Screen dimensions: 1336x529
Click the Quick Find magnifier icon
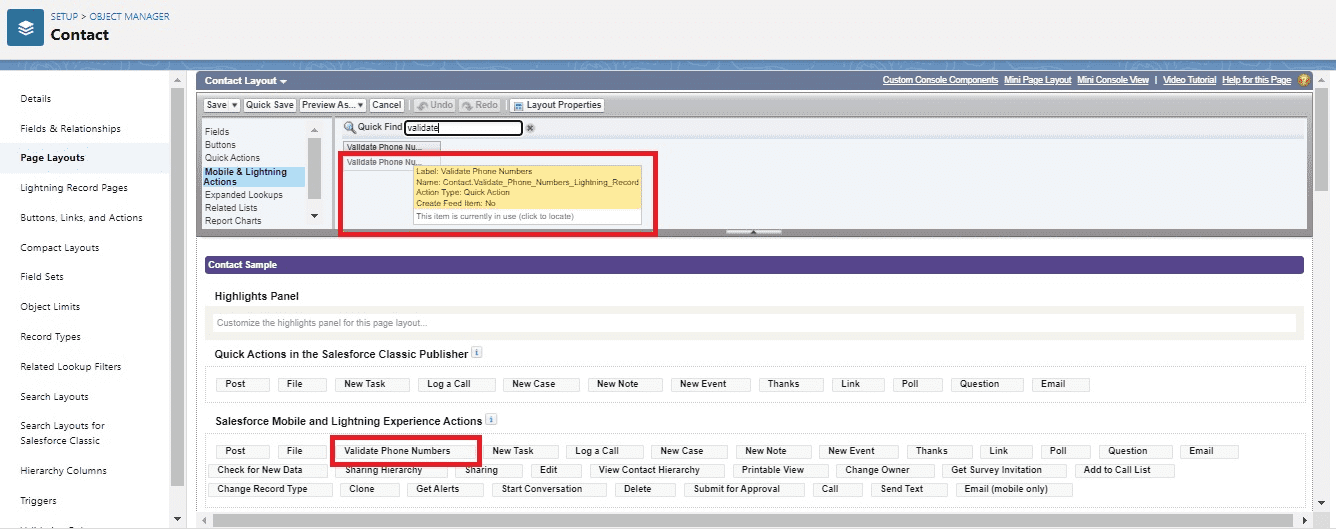coord(349,127)
